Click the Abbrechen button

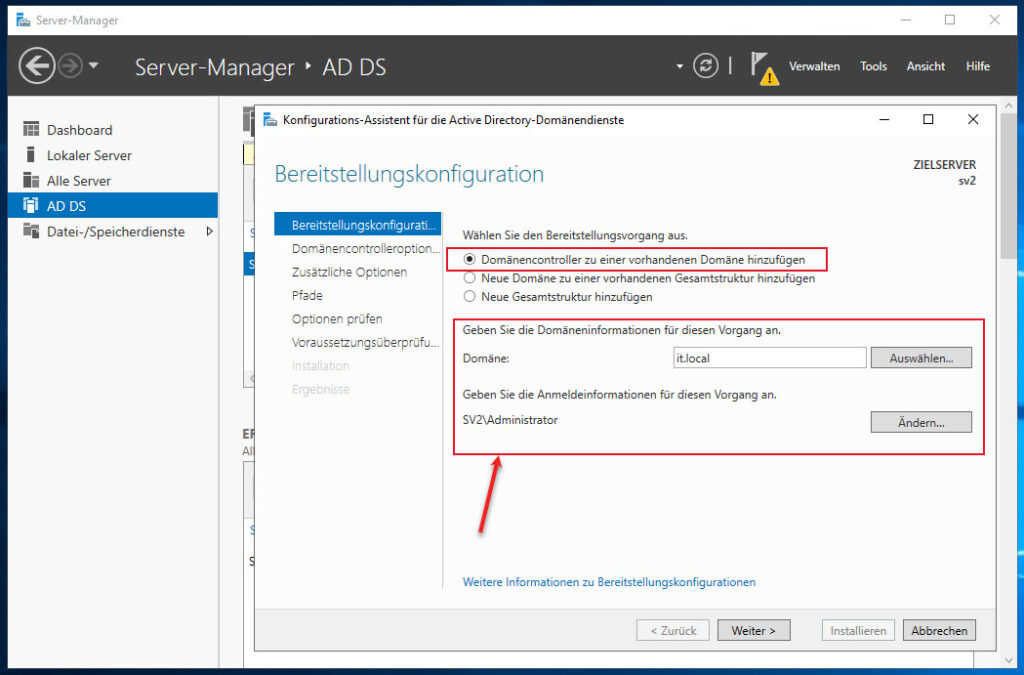click(939, 631)
